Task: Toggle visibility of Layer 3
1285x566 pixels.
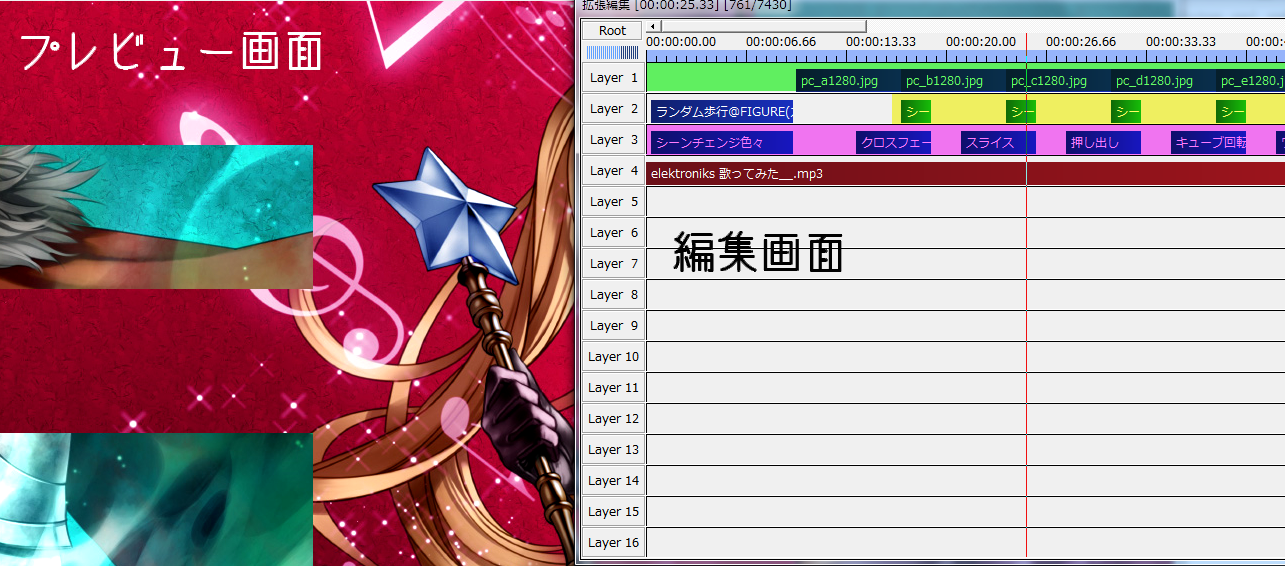Action: click(x=614, y=140)
